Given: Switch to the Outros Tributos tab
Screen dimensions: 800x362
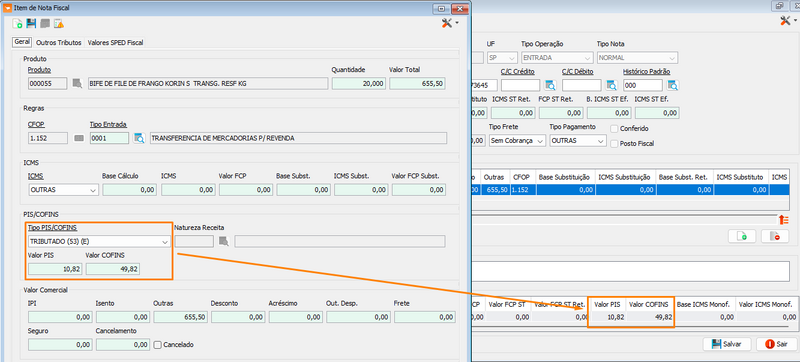Looking at the screenshot, I should 59,43.
